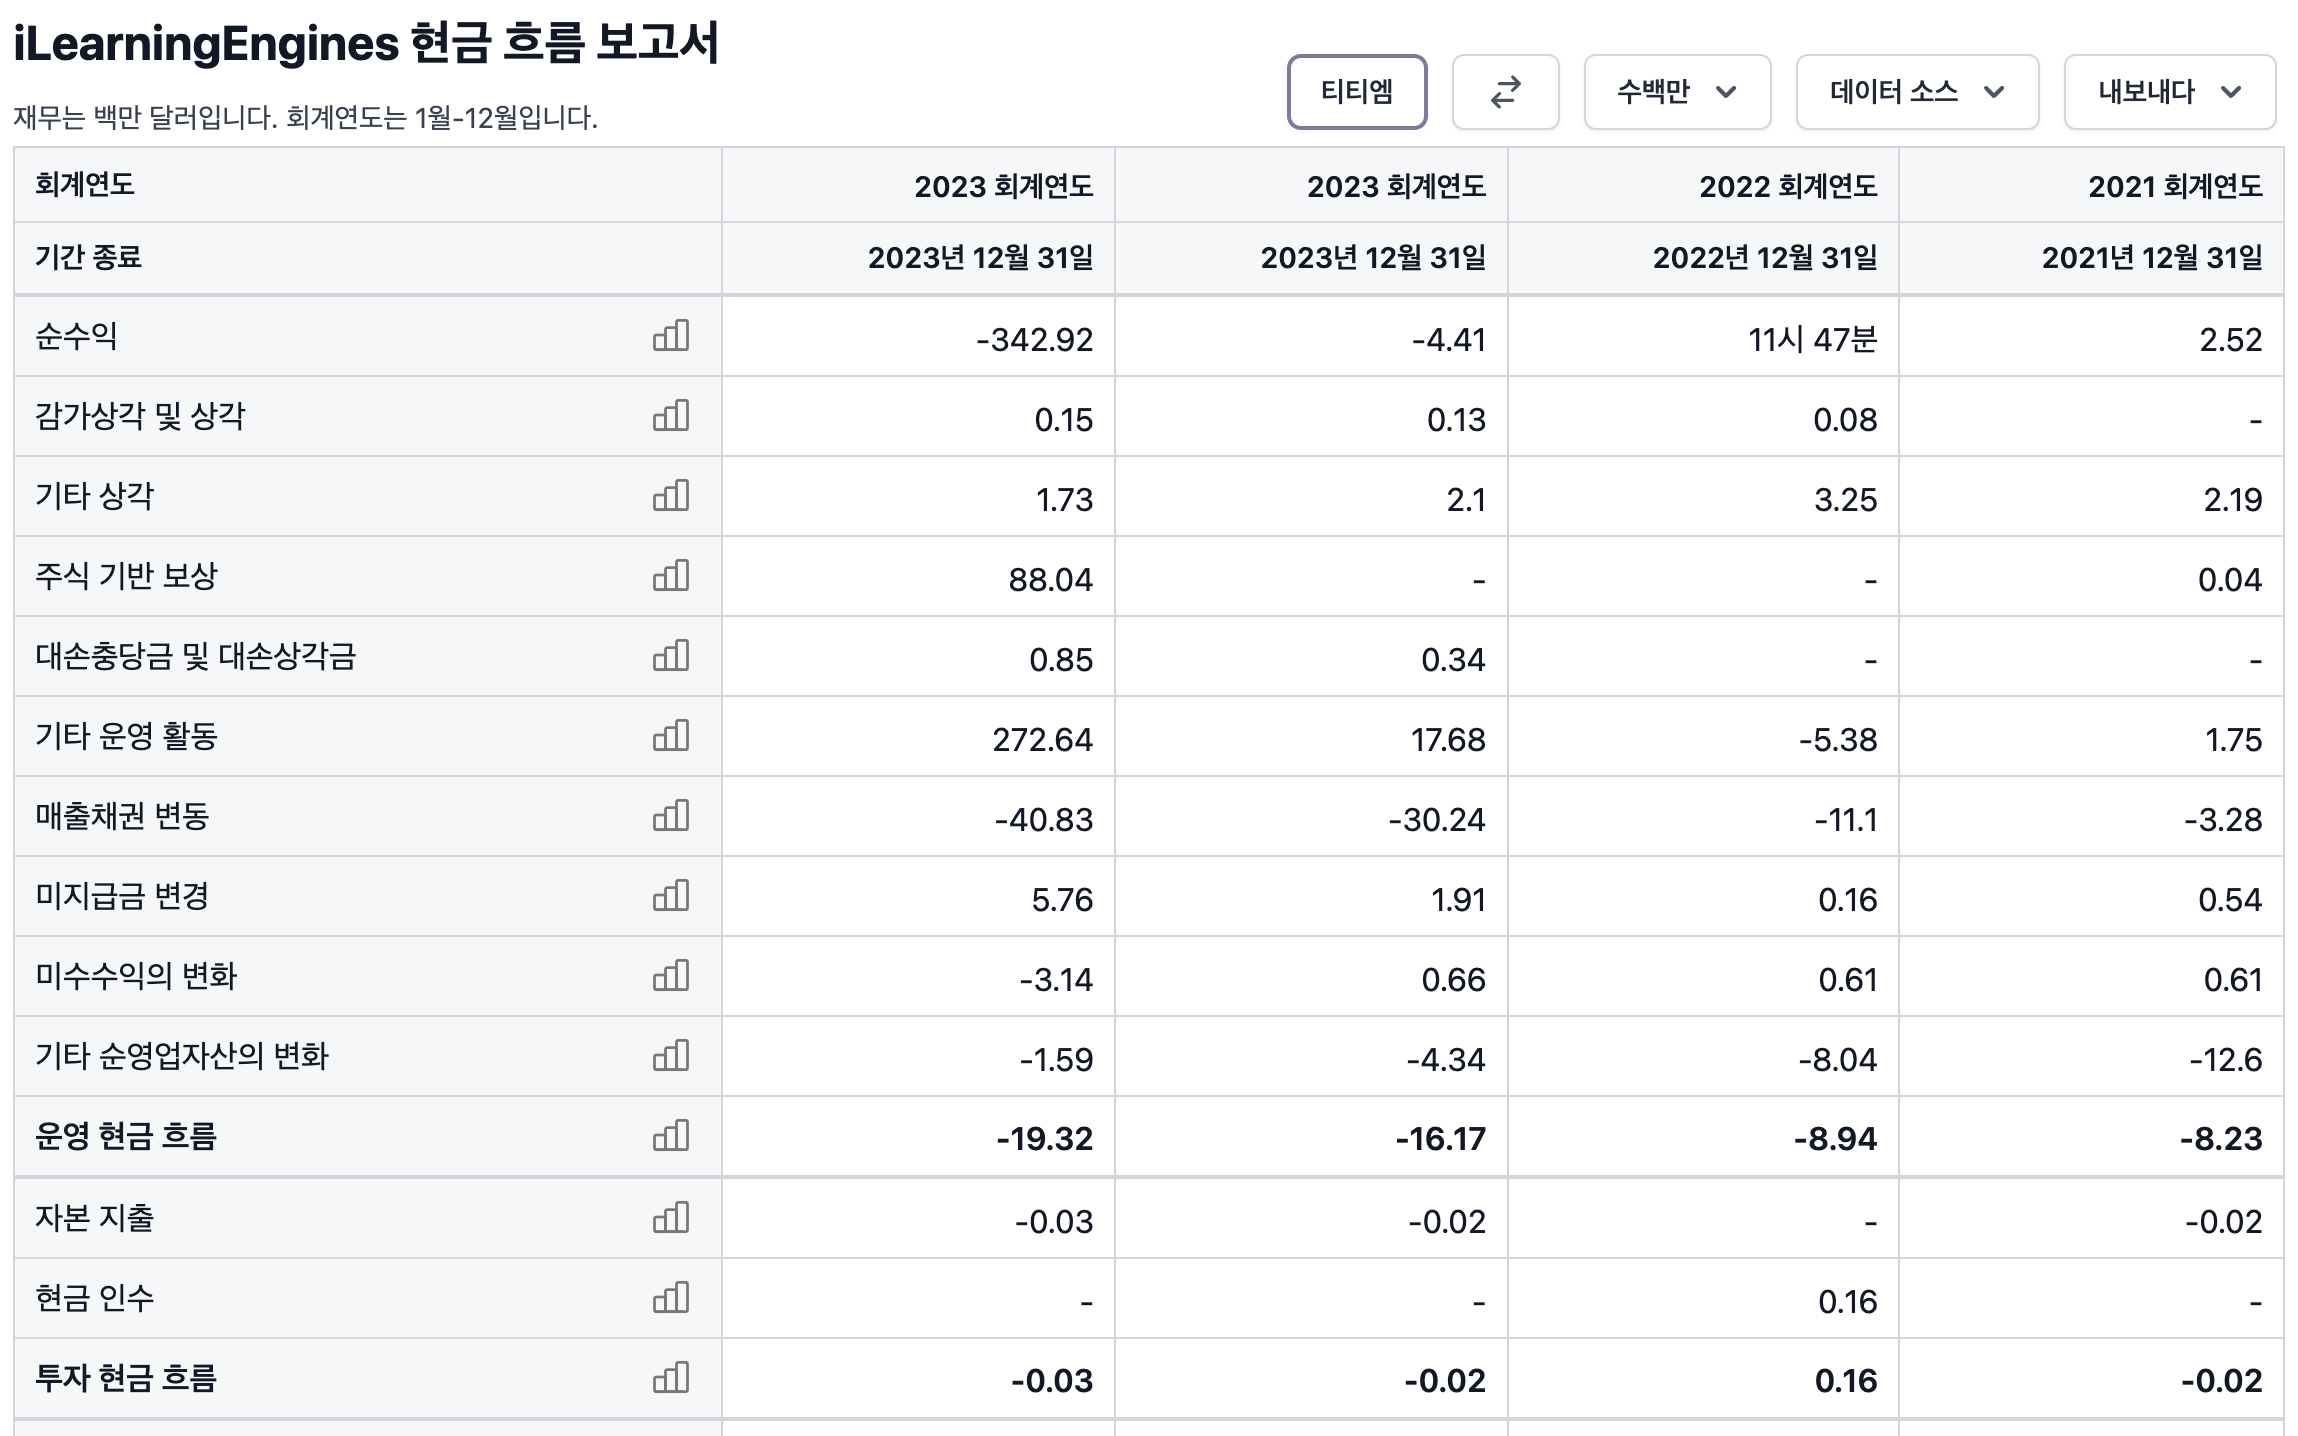Open the 내보내다 export dropdown
2298x1436 pixels.
tap(2169, 92)
